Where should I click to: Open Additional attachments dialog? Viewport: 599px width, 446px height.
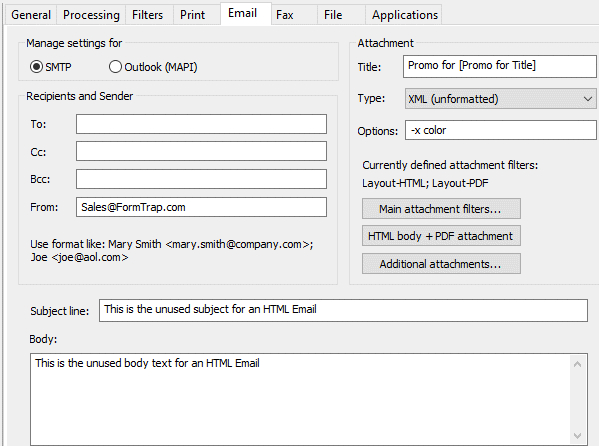click(441, 264)
